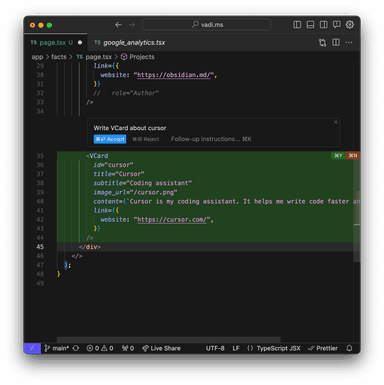Click the title="Cursor" attribute line
Viewport: 384px width, 385px height.
coord(119,174)
